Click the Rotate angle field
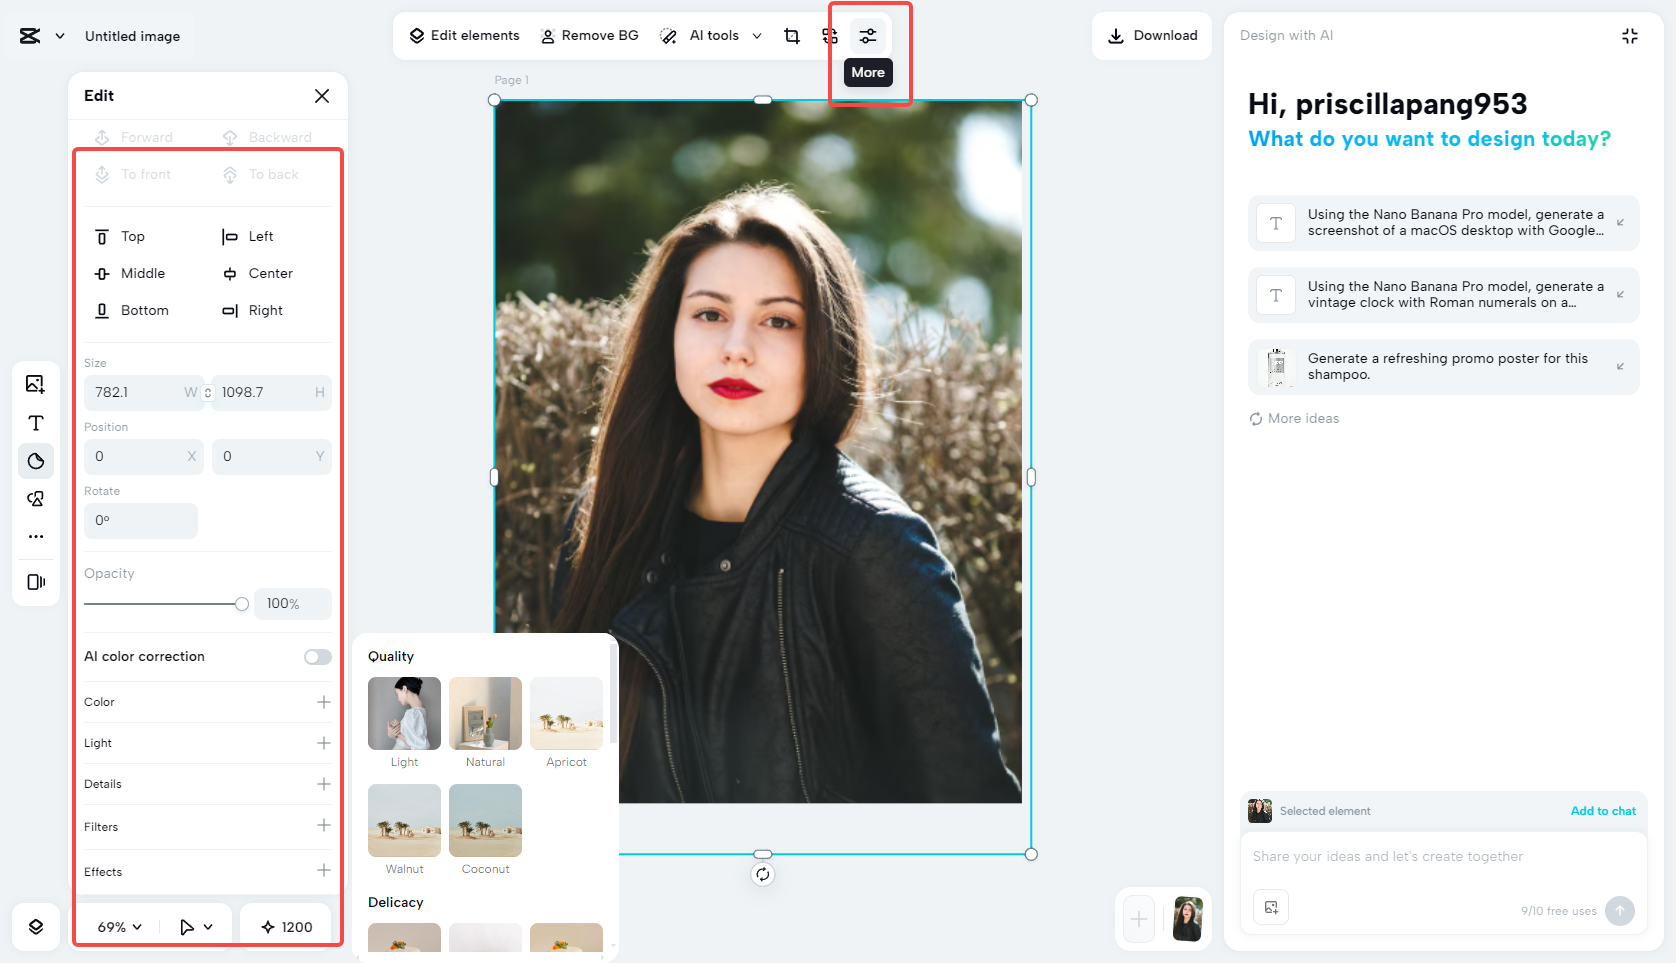Screen dimensions: 1676x963 click(141, 521)
